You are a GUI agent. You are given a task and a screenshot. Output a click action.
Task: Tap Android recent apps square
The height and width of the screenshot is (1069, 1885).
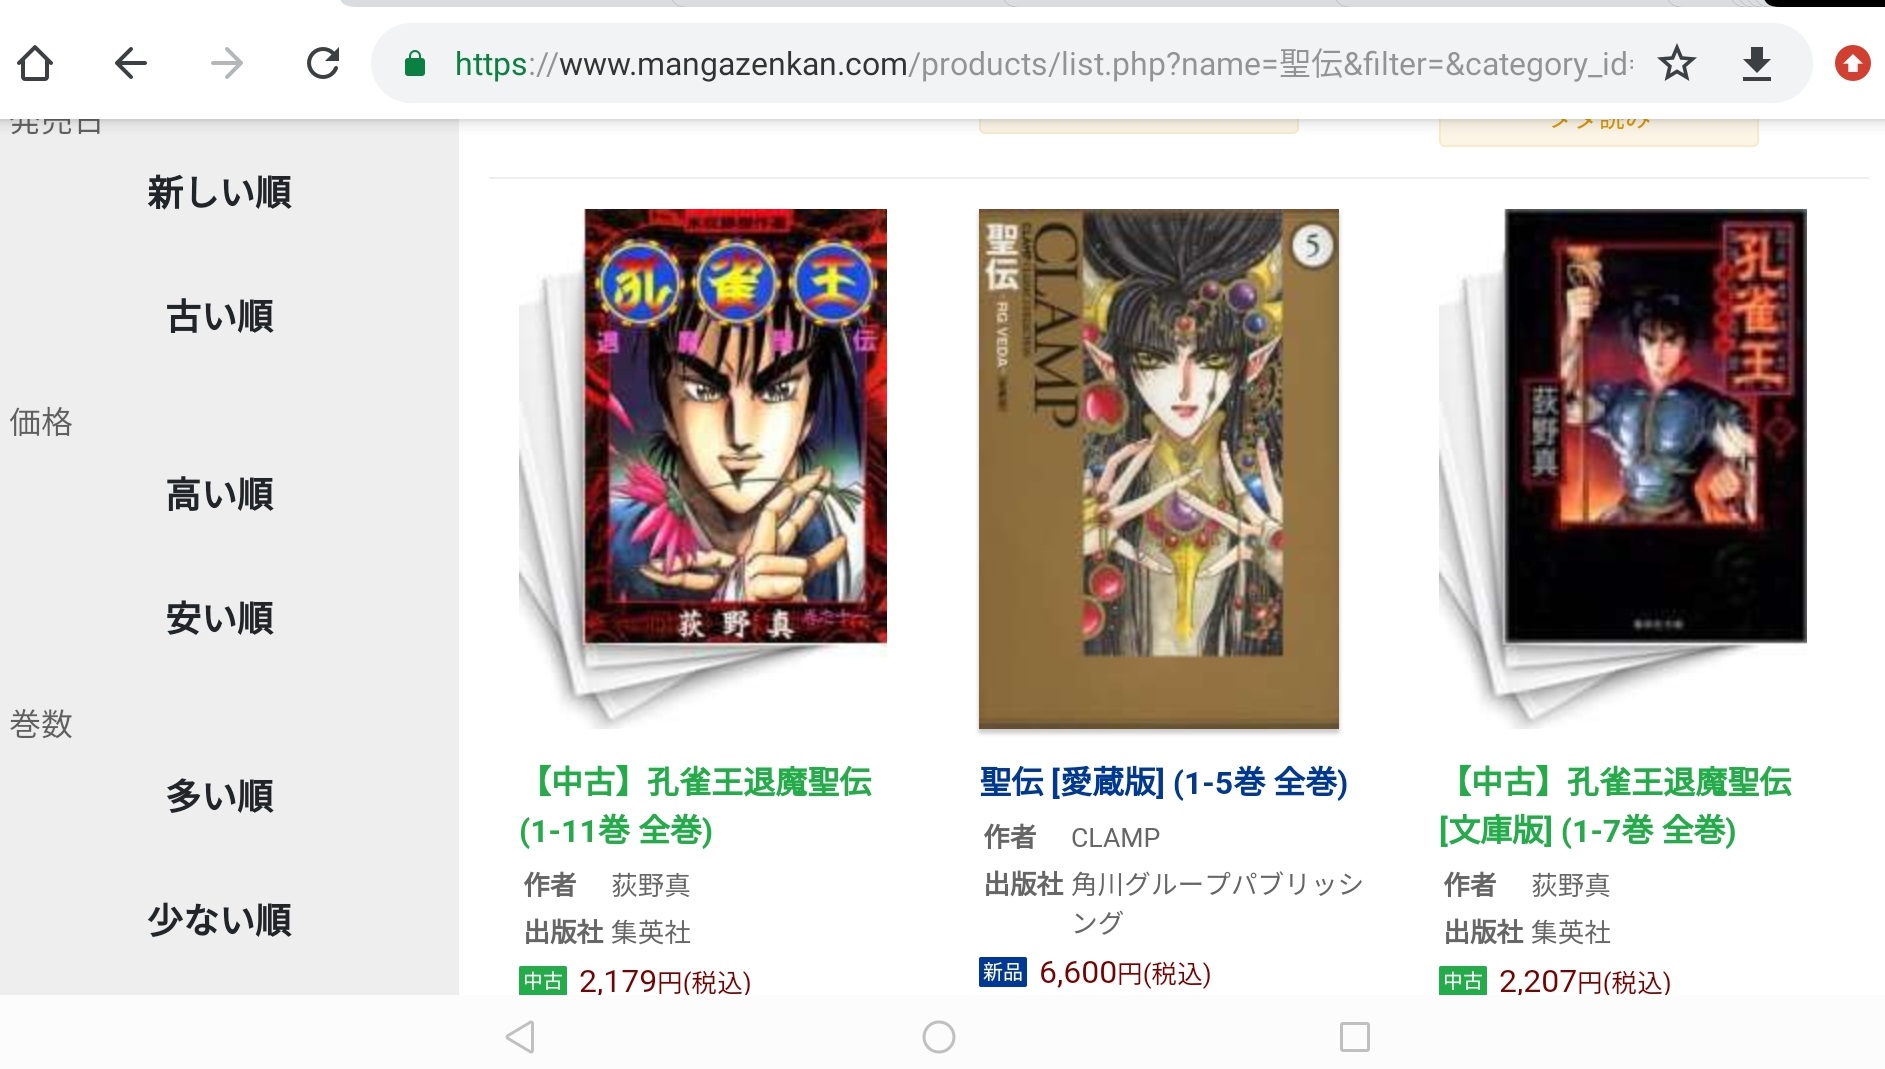pyautogui.click(x=1355, y=1037)
